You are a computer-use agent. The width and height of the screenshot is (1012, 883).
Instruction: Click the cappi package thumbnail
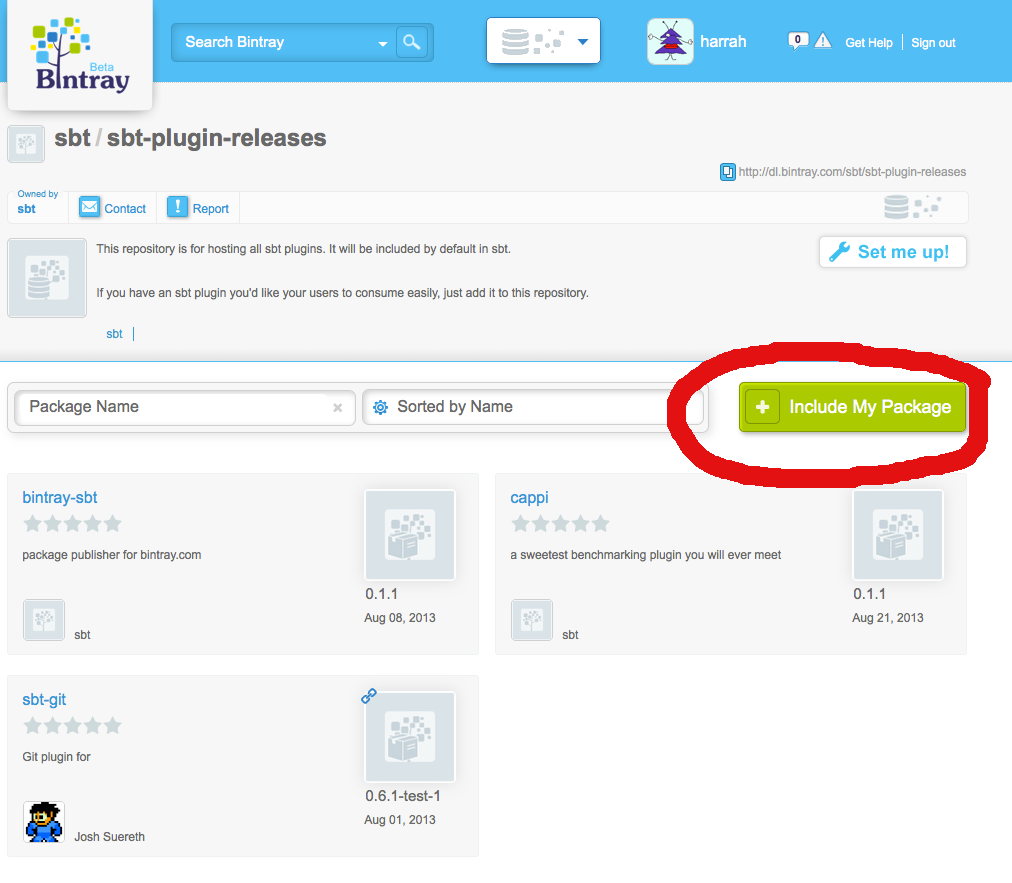898,534
